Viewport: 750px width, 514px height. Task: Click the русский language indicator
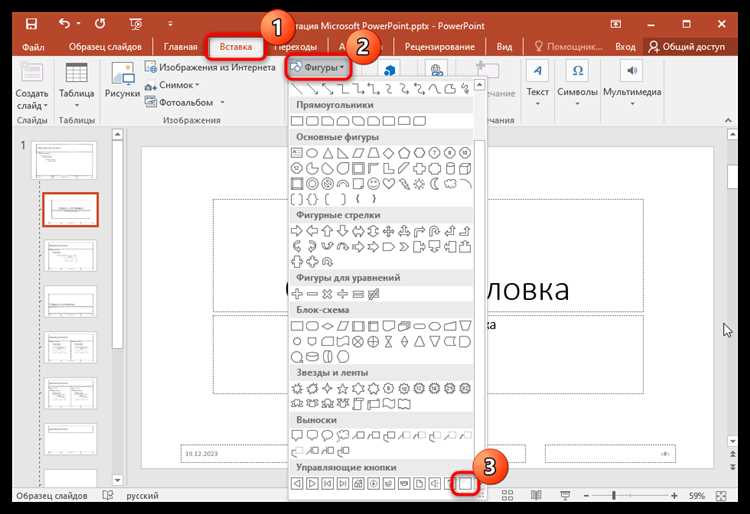click(x=142, y=496)
